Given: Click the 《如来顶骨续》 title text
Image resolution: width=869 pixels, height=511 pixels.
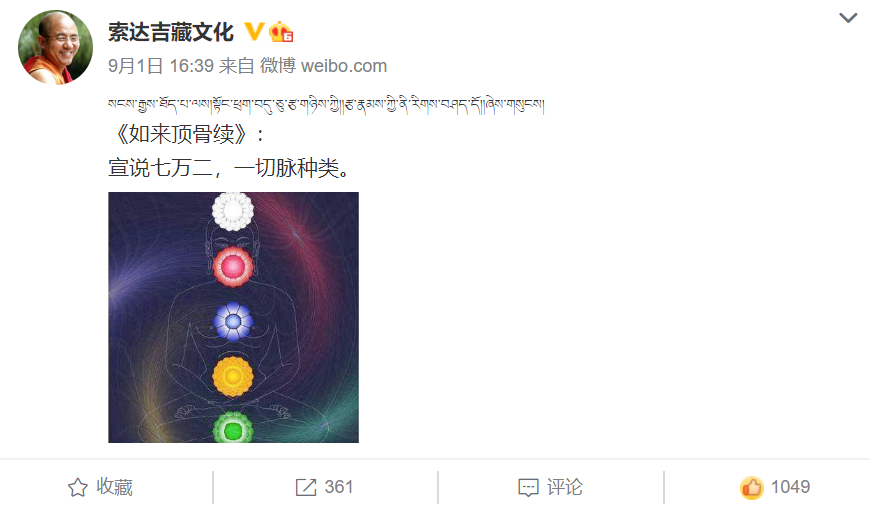Looking at the screenshot, I should [x=181, y=134].
